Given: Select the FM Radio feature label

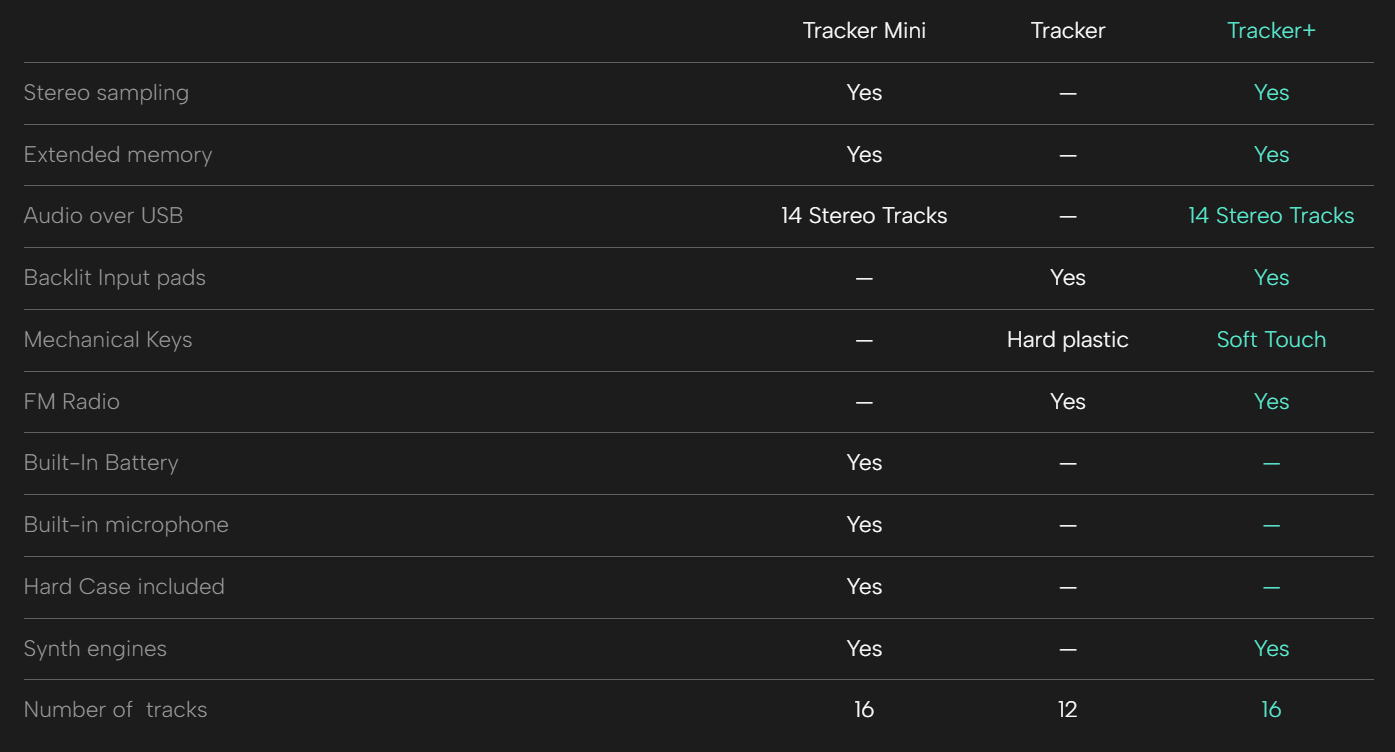Looking at the screenshot, I should 72,402.
